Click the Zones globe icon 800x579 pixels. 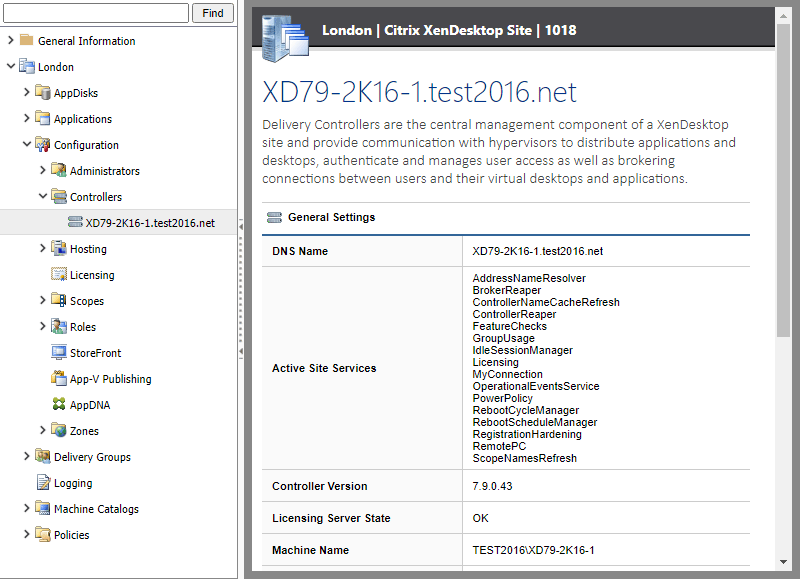[59, 430]
